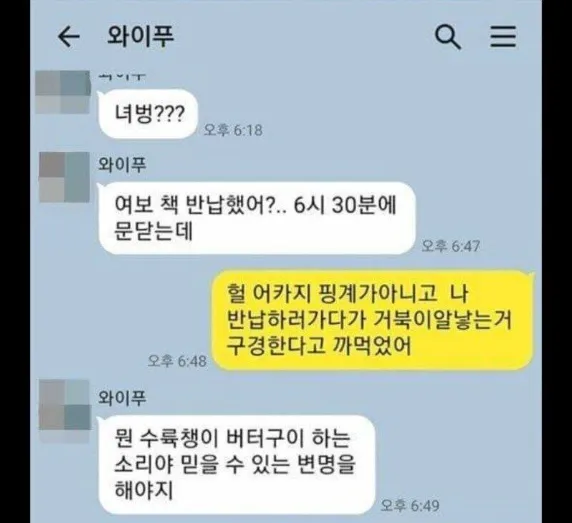Image resolution: width=572 pixels, height=523 pixels.
Task: Open the hamburger menu icon
Action: click(x=503, y=36)
